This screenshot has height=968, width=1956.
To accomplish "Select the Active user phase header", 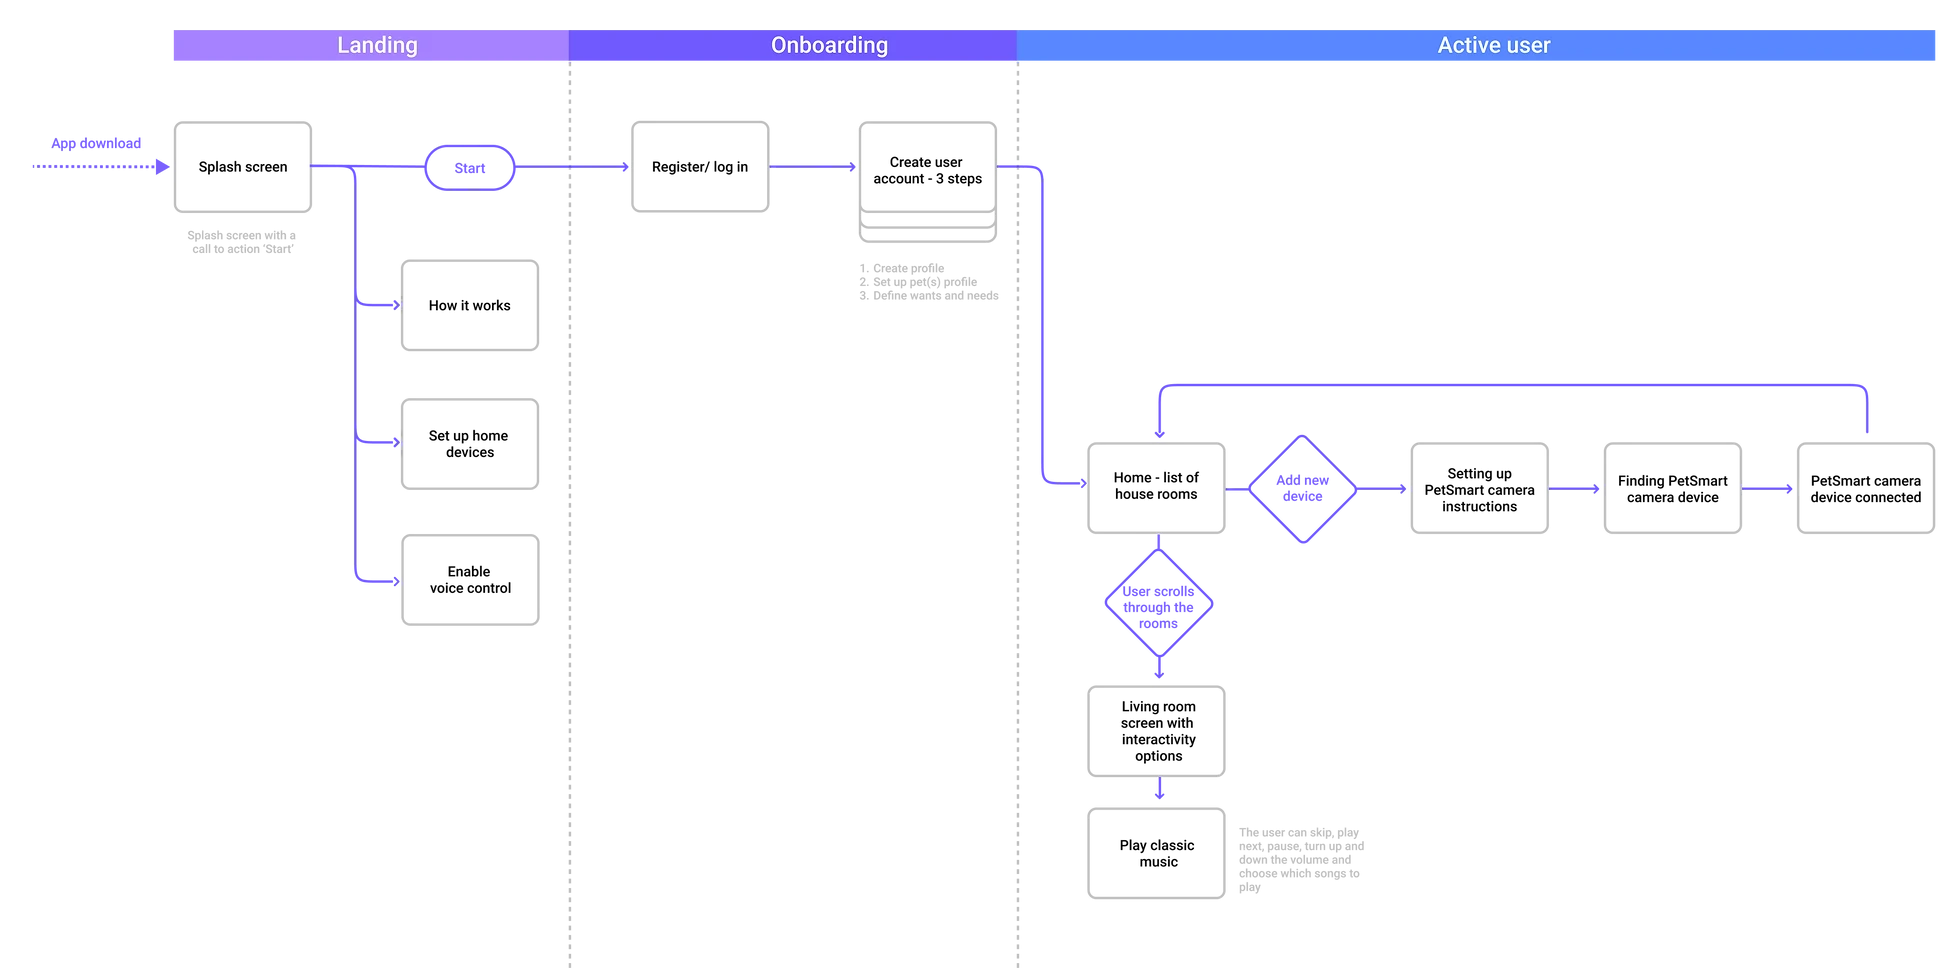I will [1476, 45].
